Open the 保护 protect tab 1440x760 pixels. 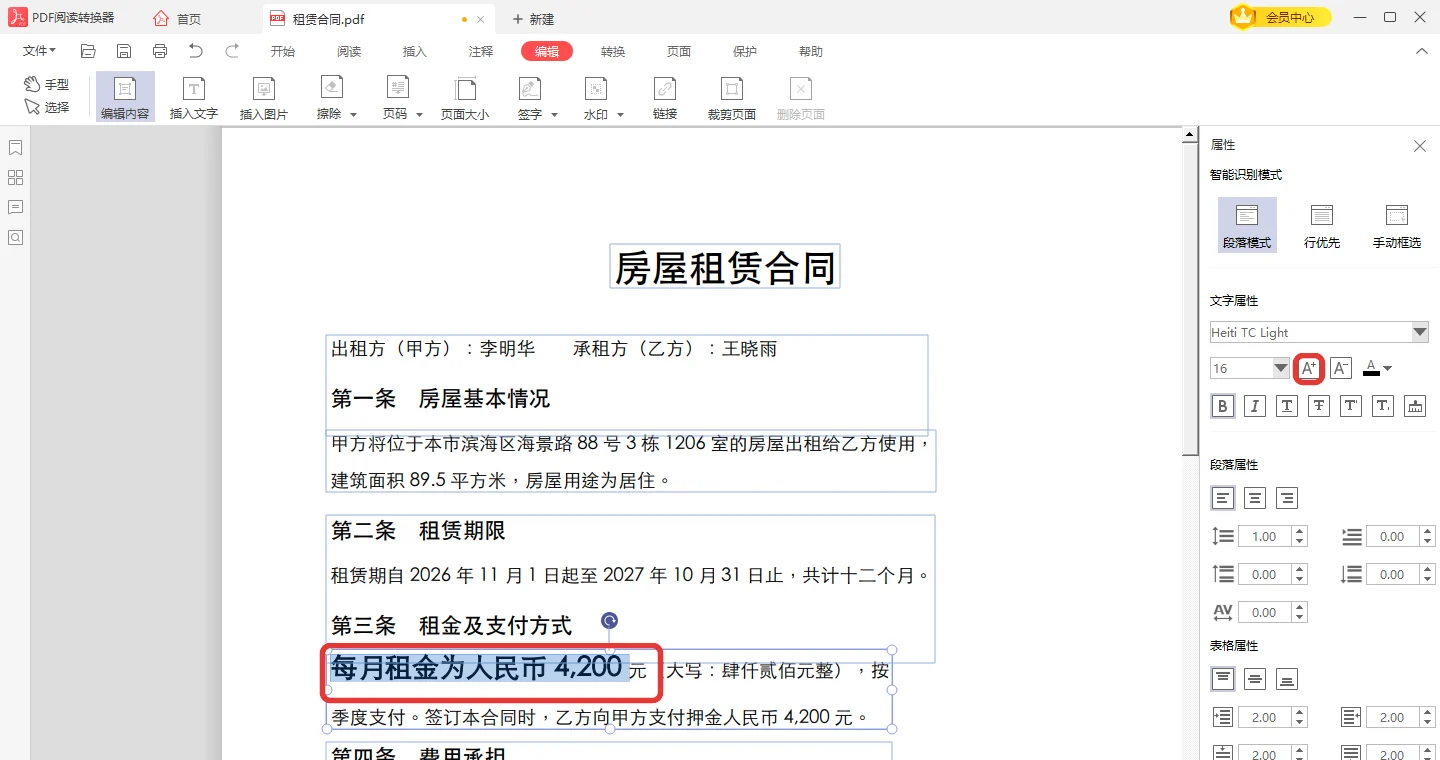745,52
